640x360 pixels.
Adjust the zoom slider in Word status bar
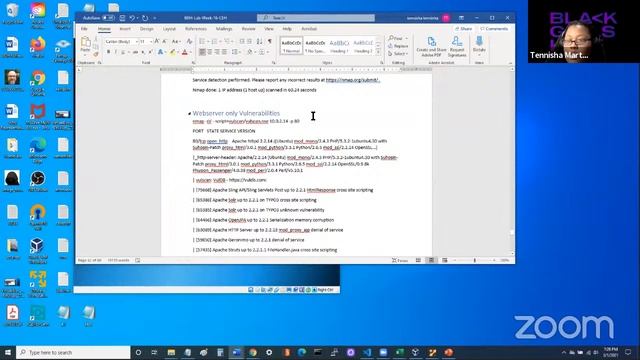coord(475,260)
